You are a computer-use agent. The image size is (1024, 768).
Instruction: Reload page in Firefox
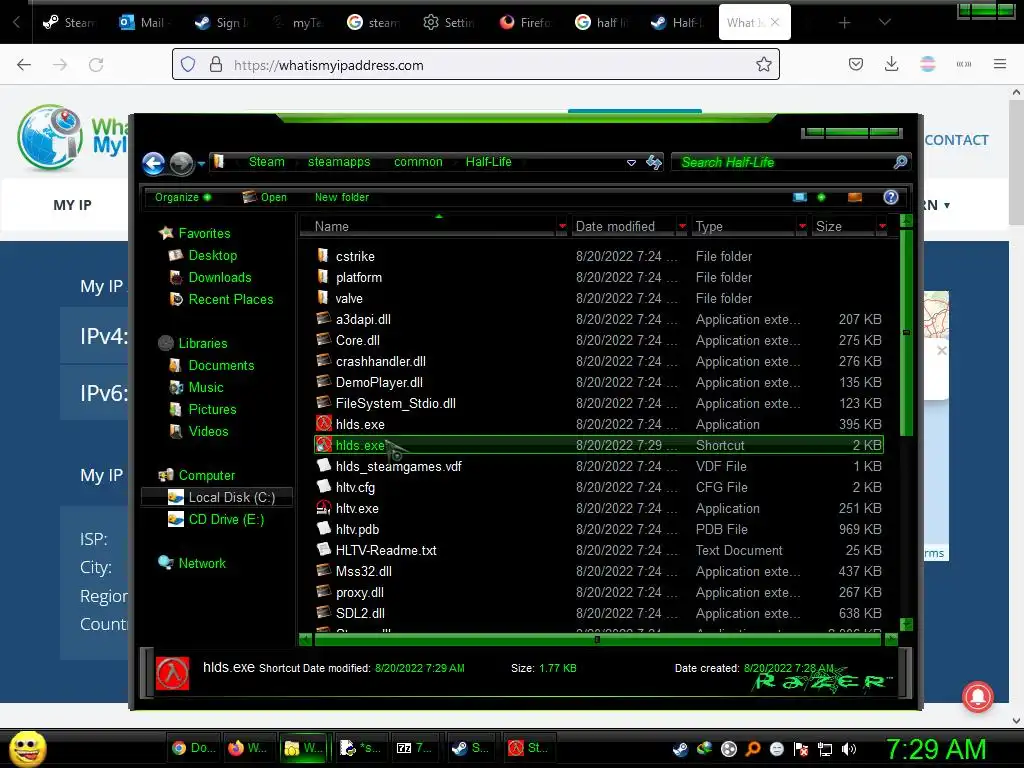coord(96,64)
